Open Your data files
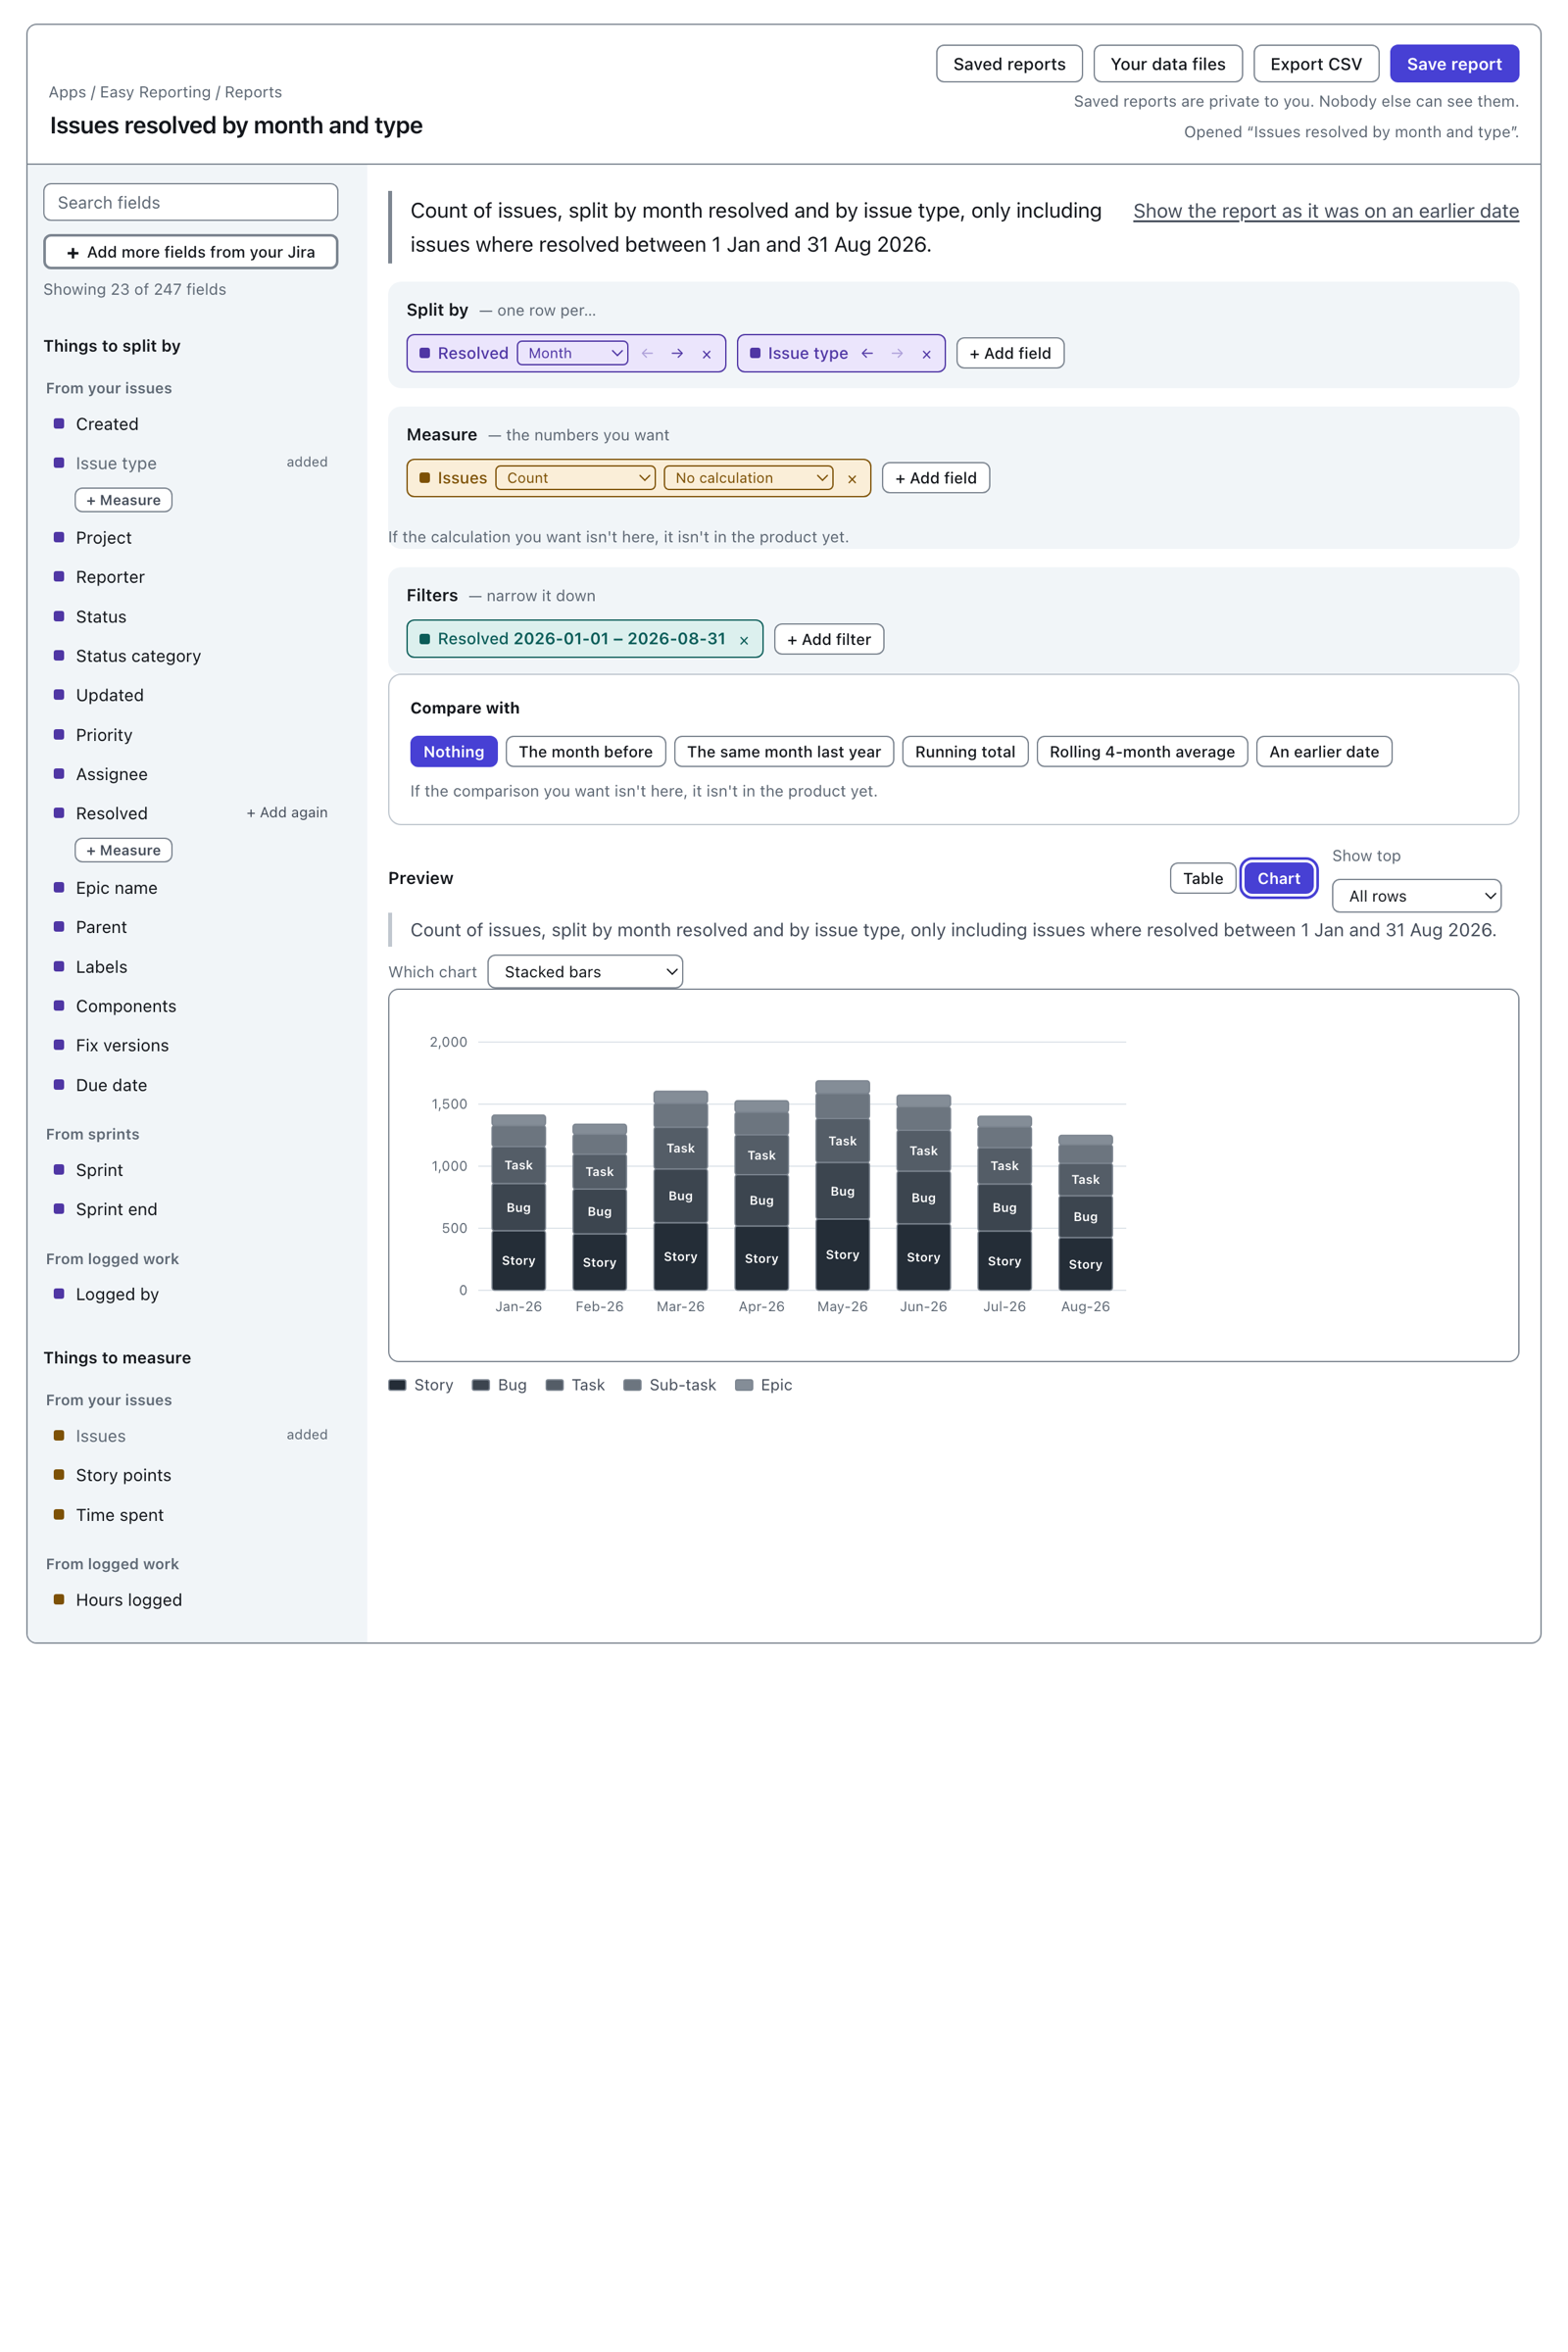 coord(1168,64)
